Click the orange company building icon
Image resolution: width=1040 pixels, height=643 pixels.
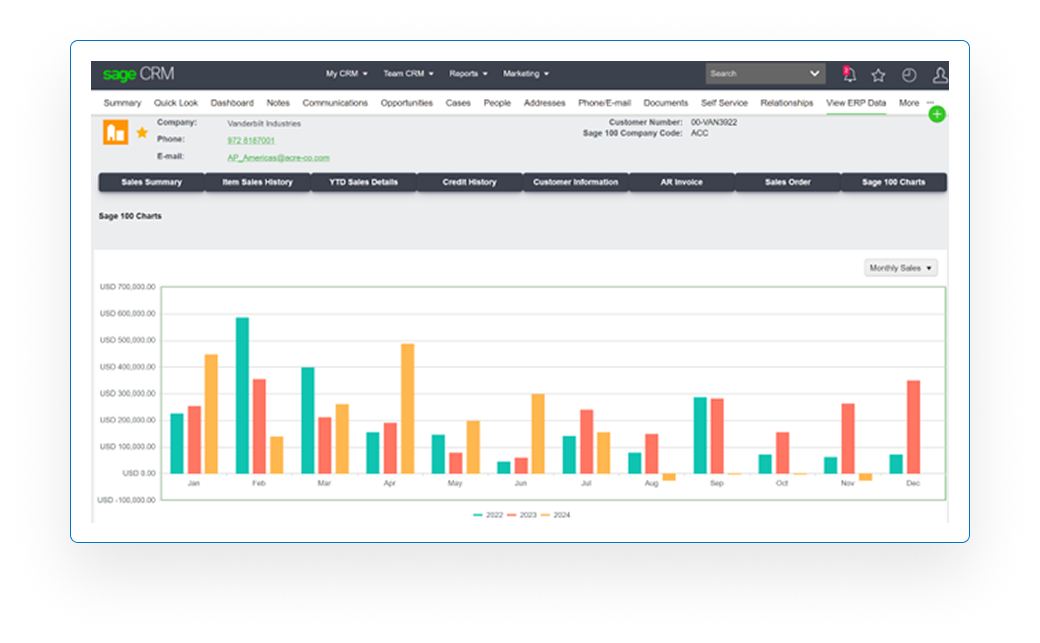115,132
